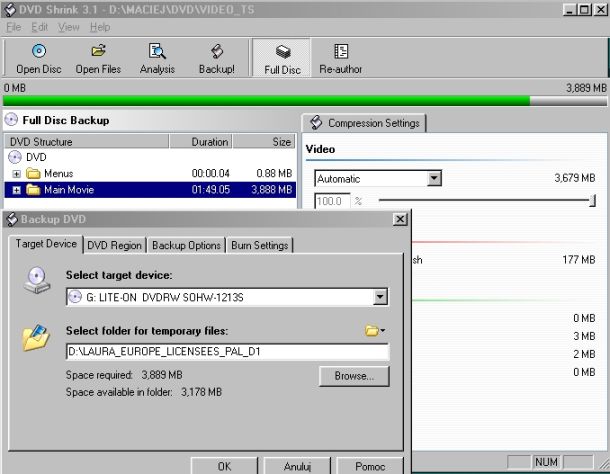Click the Menus size 0.88 MB
The width and height of the screenshot is (610, 474).
pos(274,173)
